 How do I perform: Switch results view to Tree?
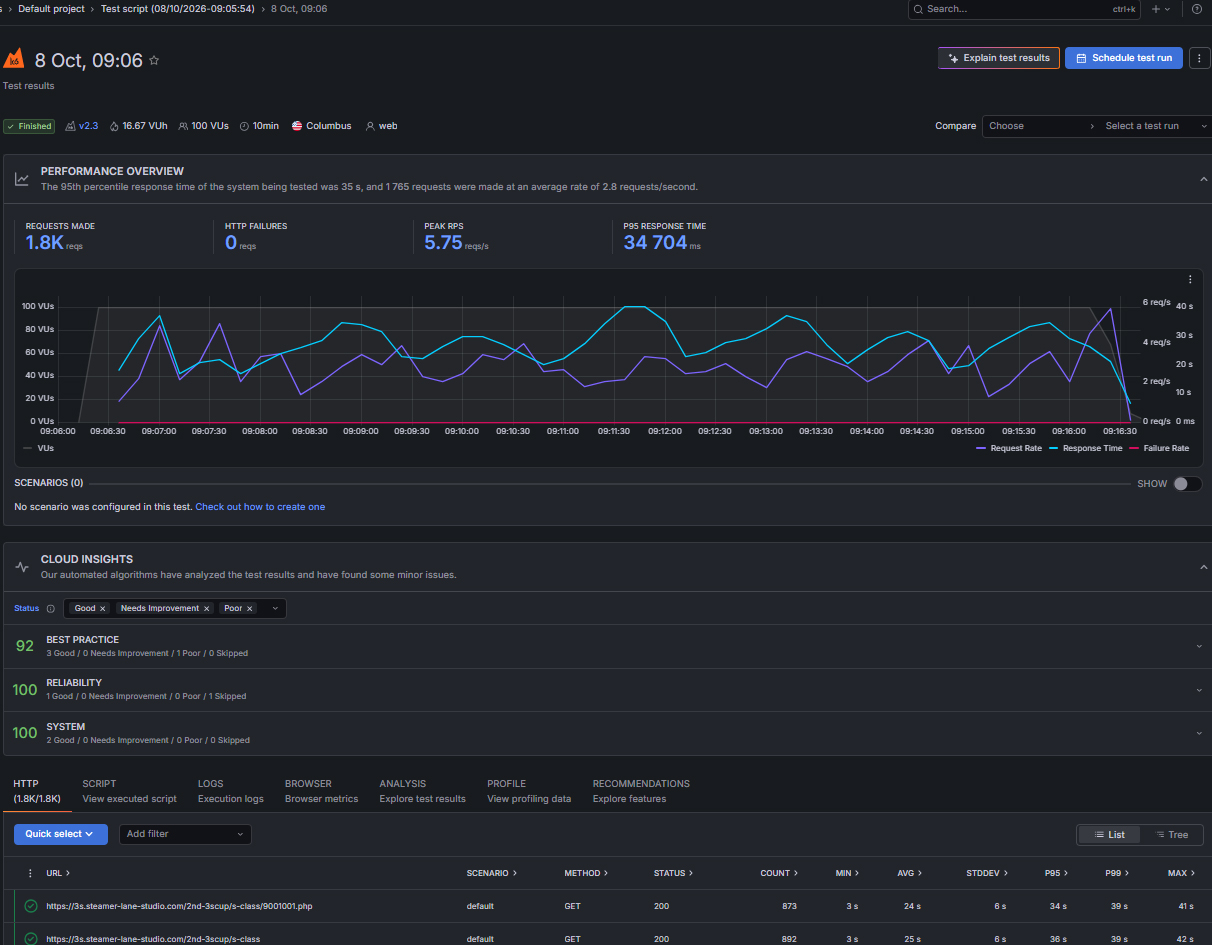pos(1171,834)
